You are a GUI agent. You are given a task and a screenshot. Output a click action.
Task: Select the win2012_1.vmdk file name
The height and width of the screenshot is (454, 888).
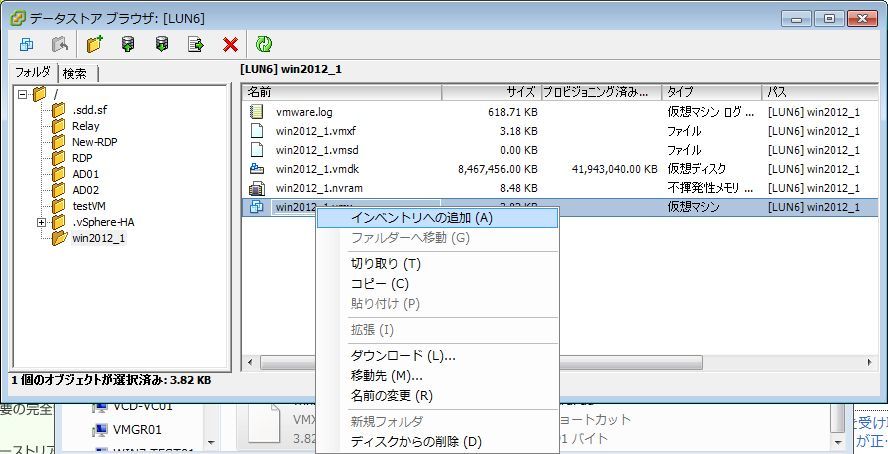[x=317, y=169]
